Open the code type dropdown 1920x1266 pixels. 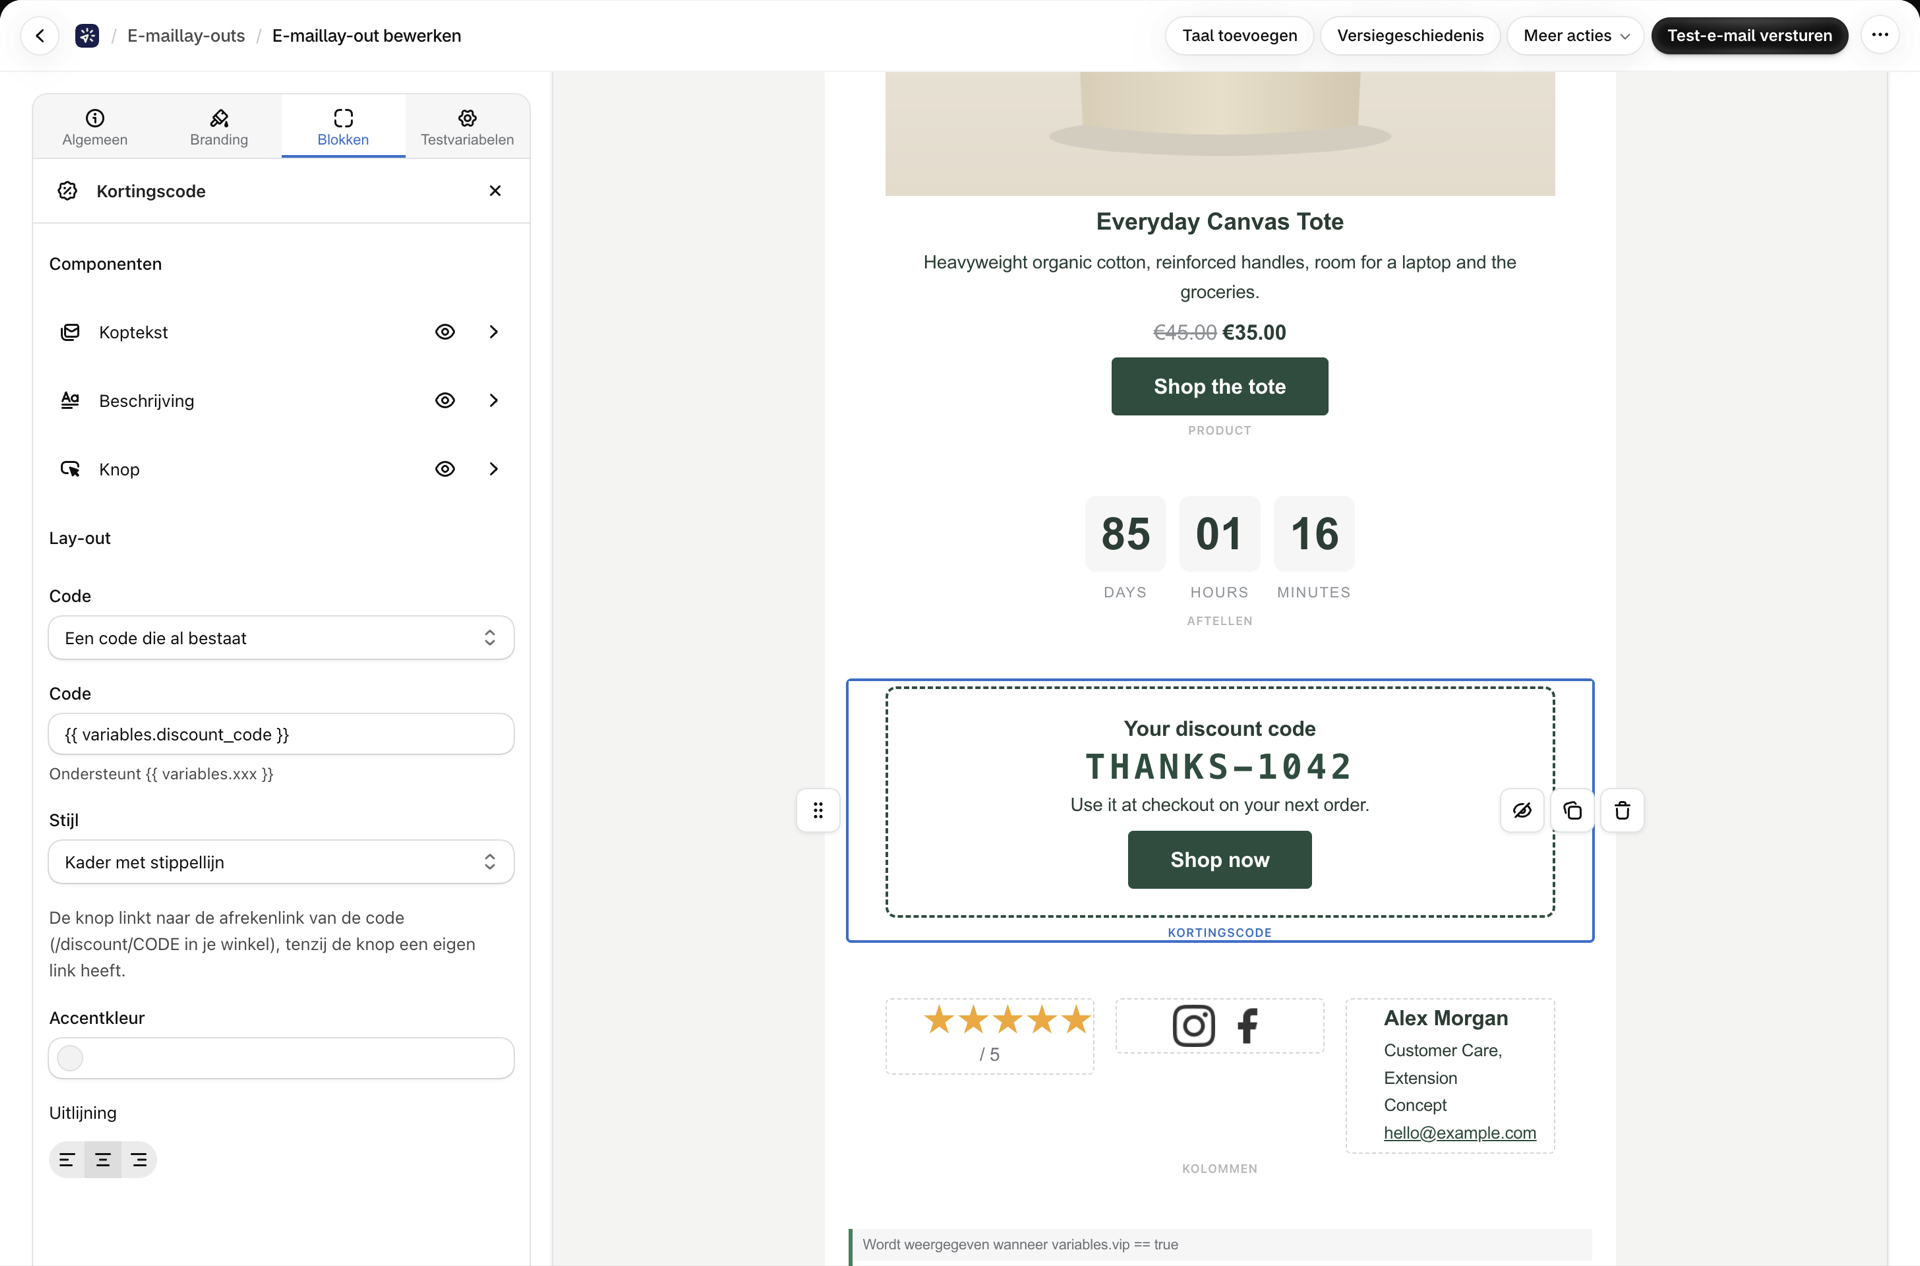(281, 638)
